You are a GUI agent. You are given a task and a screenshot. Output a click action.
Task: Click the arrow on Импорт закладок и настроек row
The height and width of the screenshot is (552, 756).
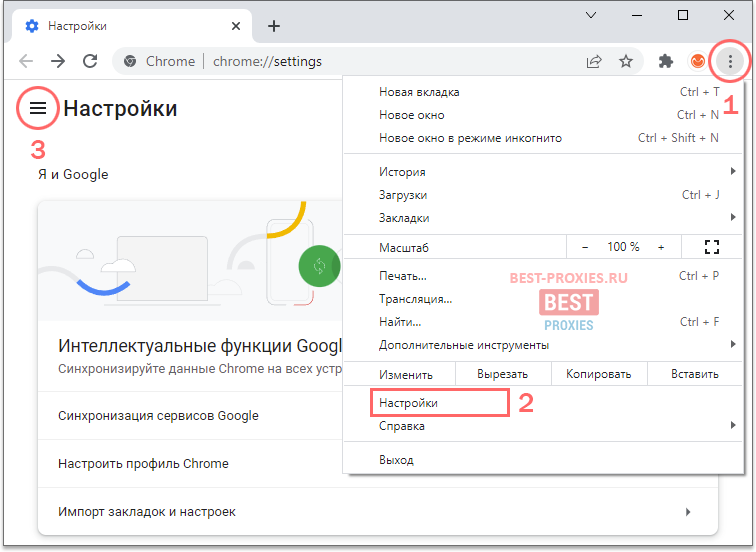coord(688,512)
